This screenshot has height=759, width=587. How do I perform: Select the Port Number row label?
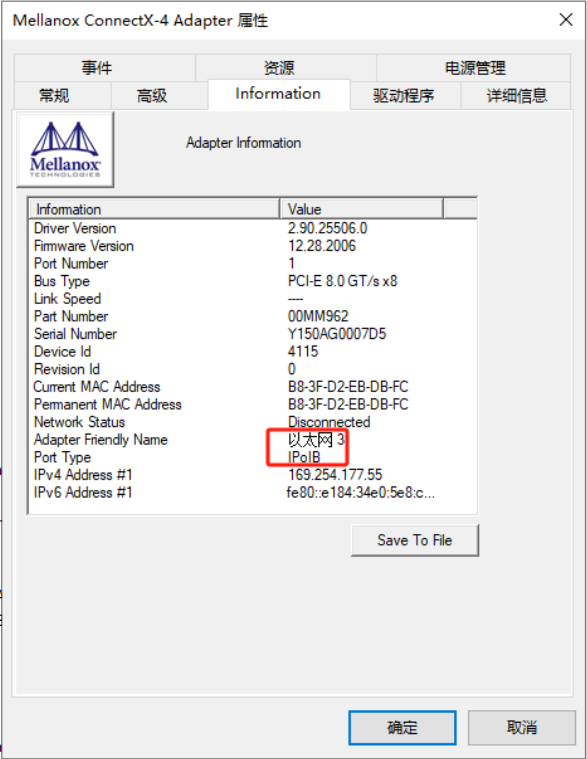(71, 263)
